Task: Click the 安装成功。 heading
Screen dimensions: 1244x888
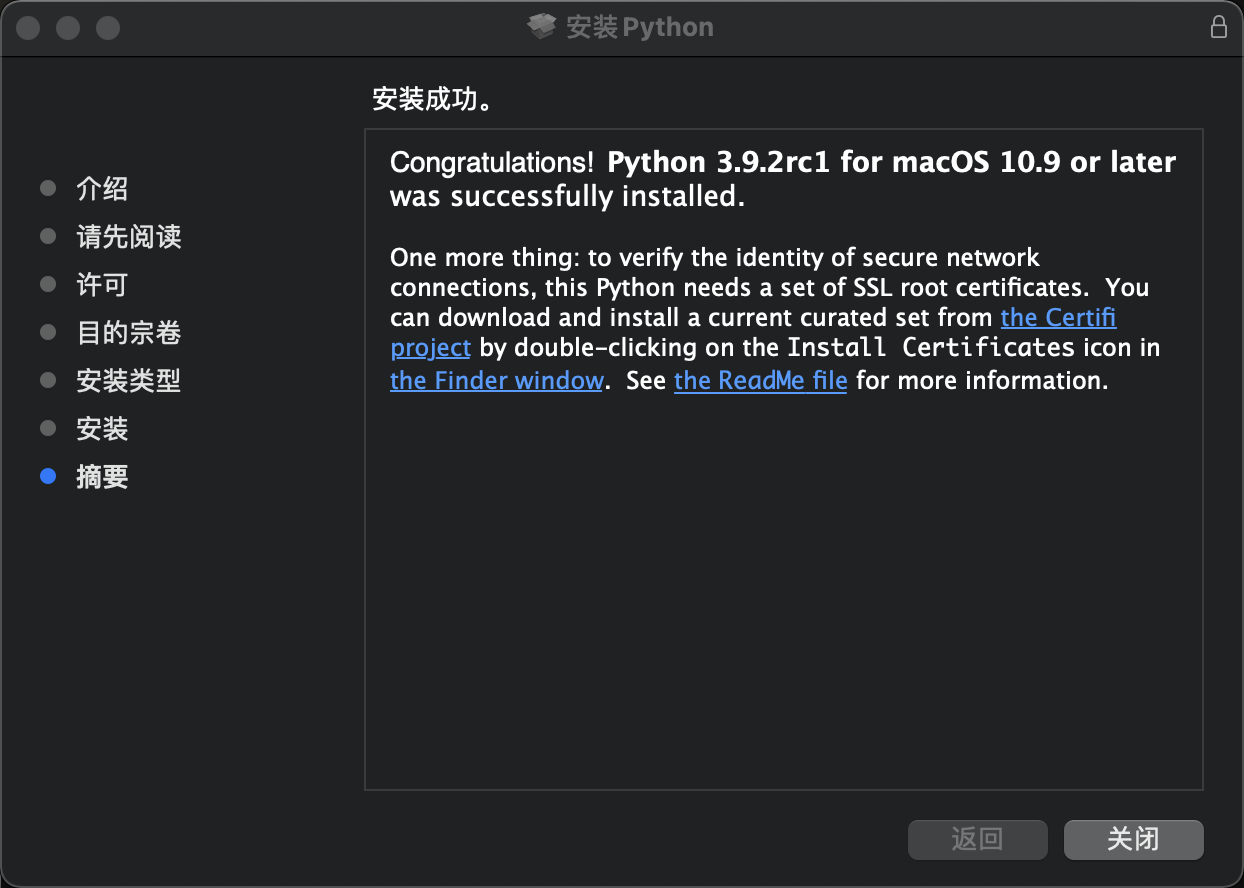Action: [x=436, y=100]
